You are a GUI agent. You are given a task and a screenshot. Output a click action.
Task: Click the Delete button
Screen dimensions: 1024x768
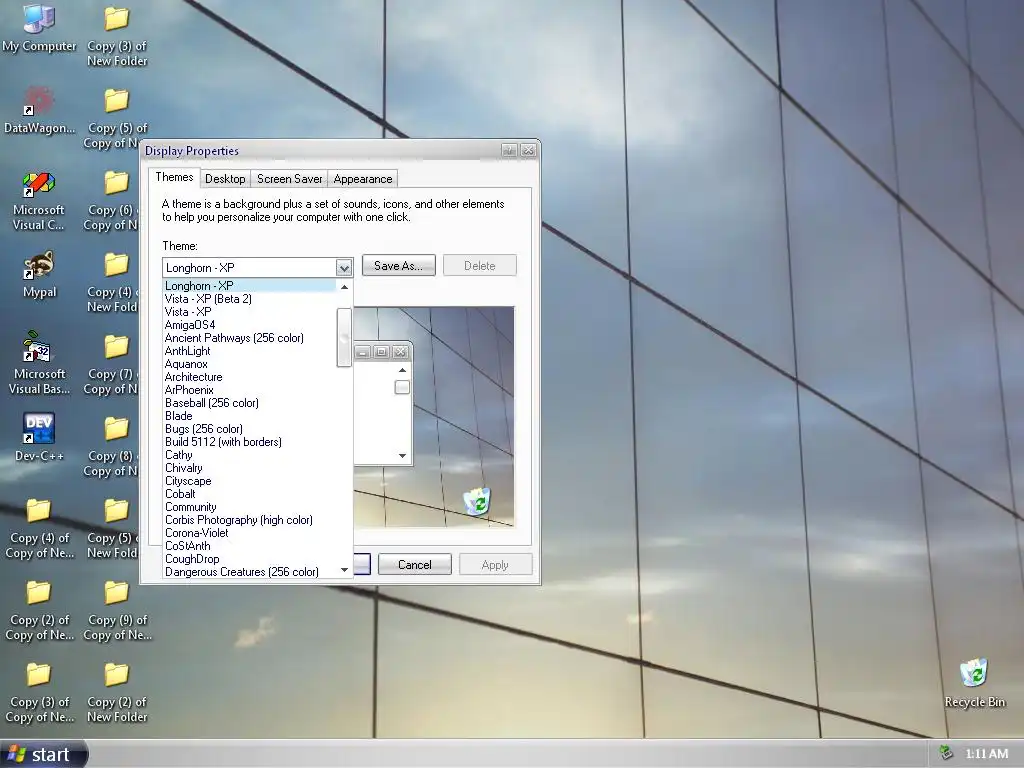[479, 266]
